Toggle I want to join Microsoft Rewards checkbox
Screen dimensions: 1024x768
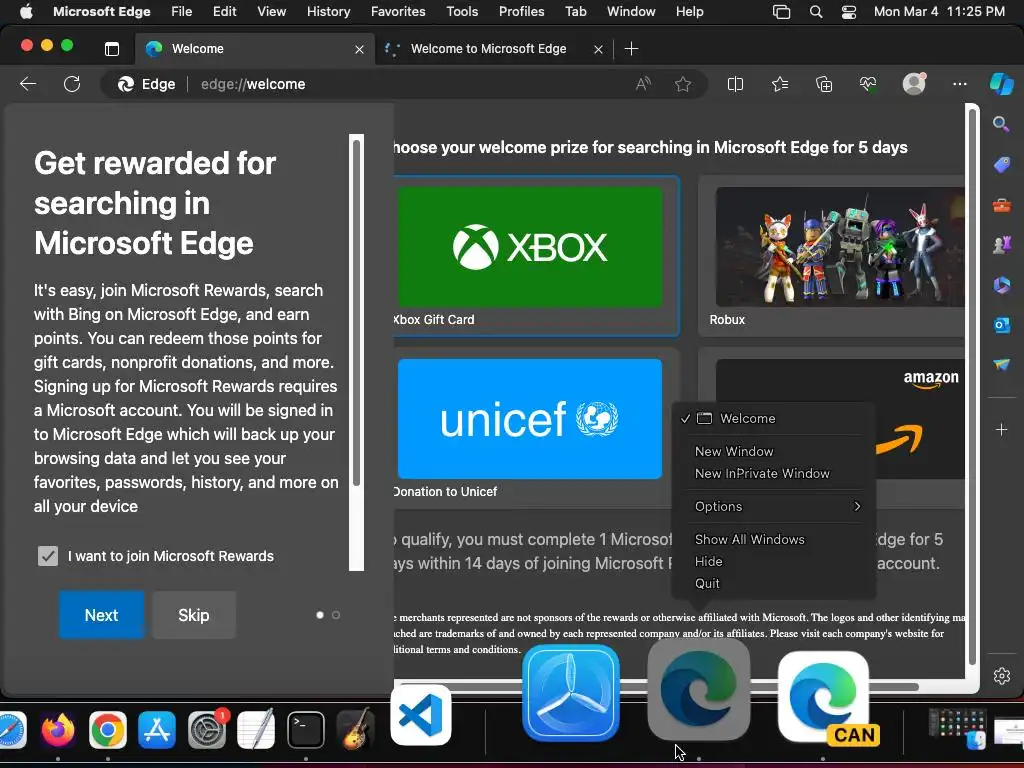pyautogui.click(x=48, y=556)
